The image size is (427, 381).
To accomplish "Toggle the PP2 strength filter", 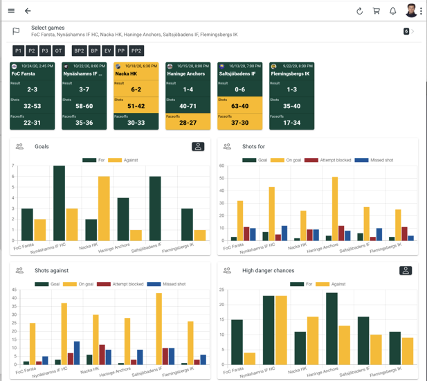I will coord(136,51).
